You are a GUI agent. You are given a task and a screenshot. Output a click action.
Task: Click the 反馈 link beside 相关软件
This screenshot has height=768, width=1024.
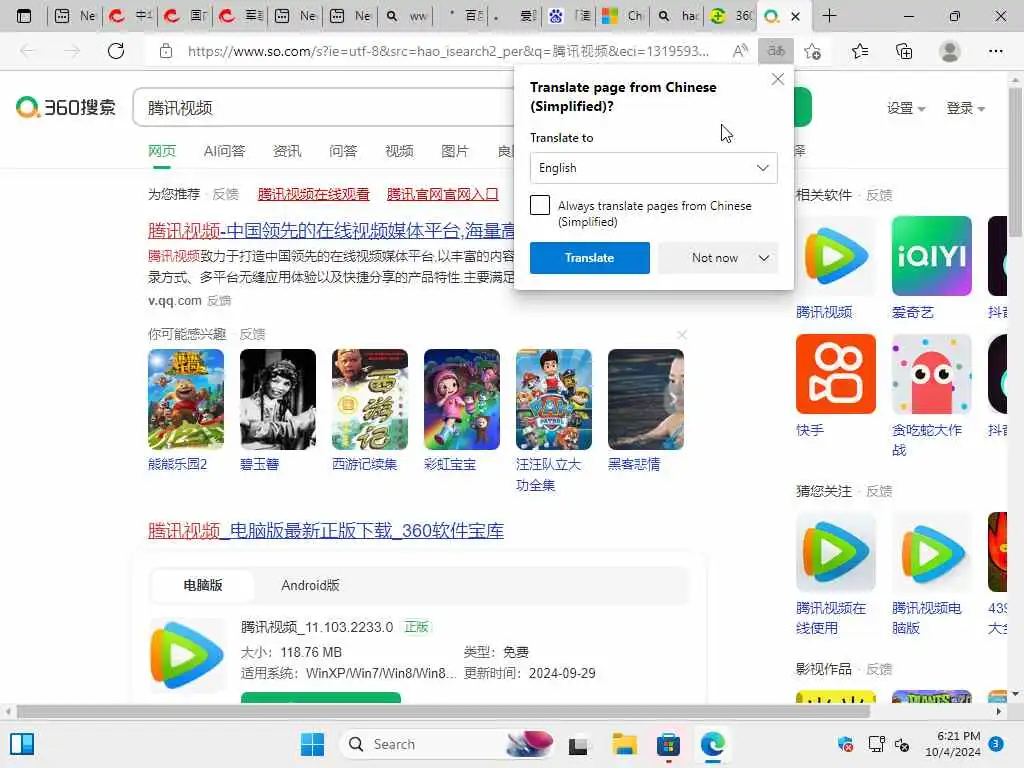click(x=878, y=195)
